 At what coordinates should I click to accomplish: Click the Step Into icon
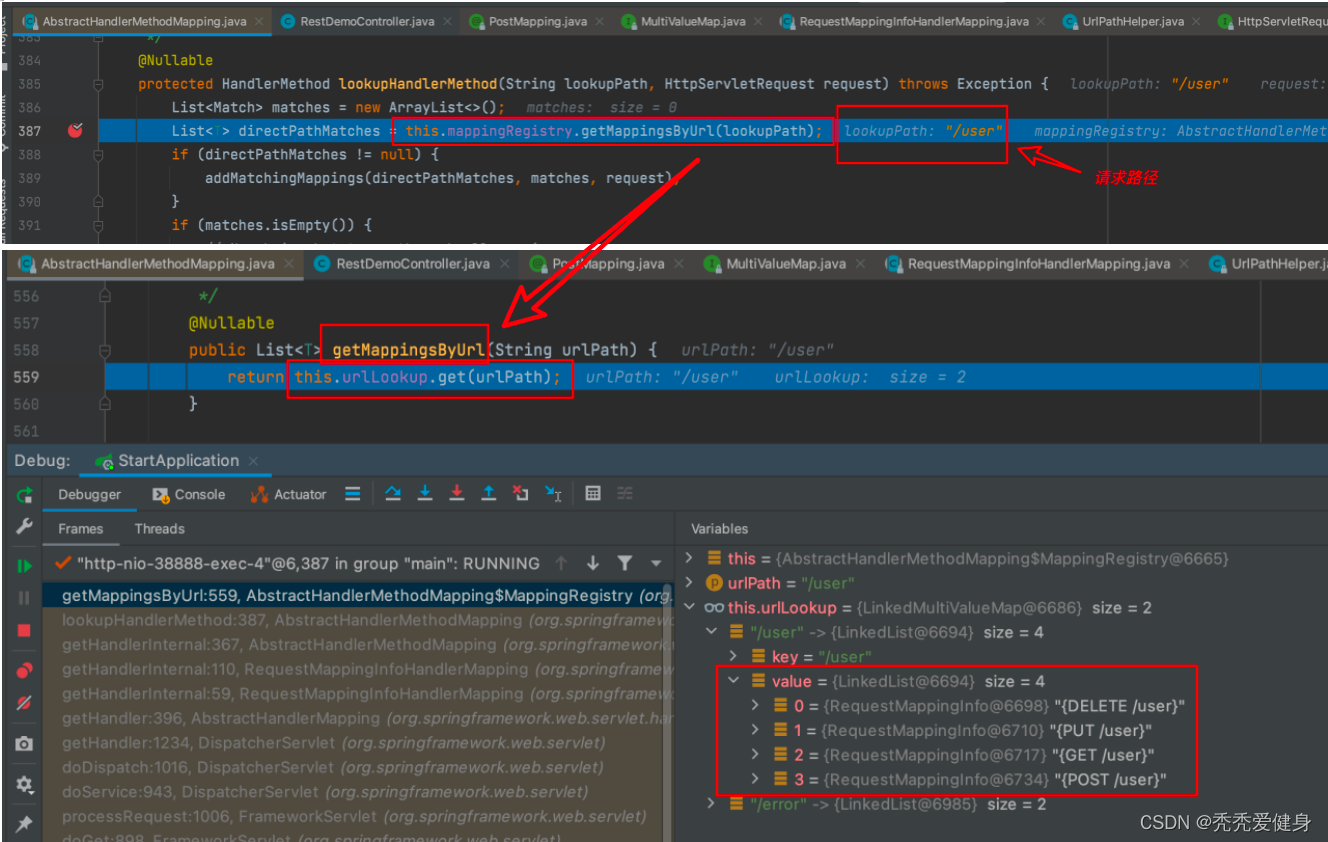point(425,494)
